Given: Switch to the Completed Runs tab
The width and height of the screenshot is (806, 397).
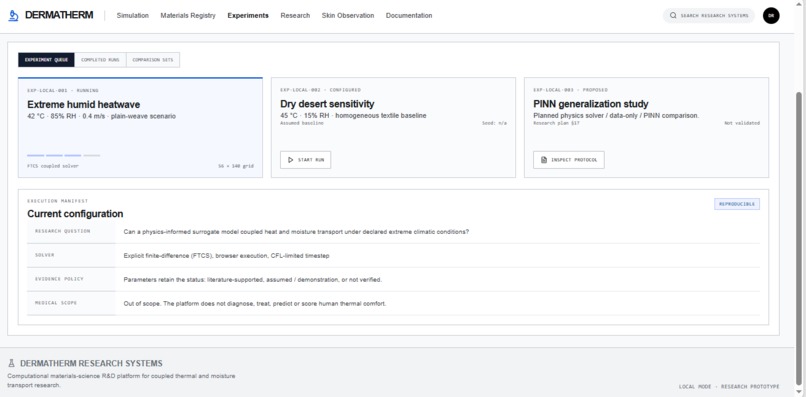Looking at the screenshot, I should (x=100, y=60).
